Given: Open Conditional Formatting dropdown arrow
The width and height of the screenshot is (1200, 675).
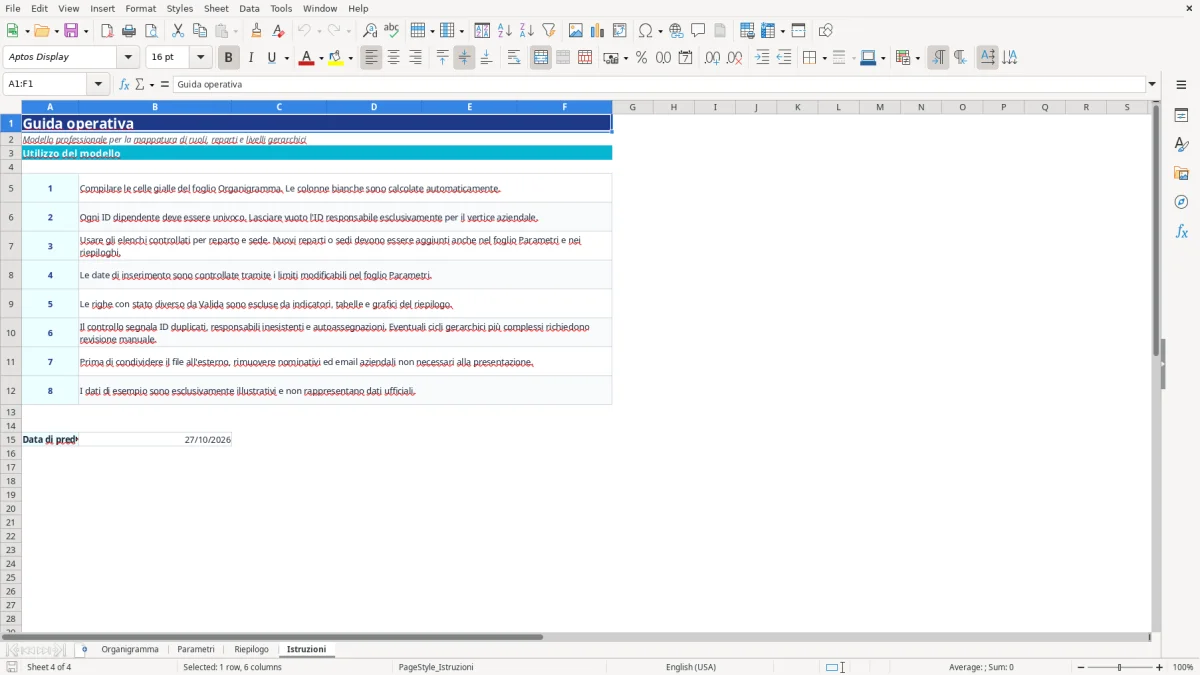Looking at the screenshot, I should pyautogui.click(x=916, y=58).
